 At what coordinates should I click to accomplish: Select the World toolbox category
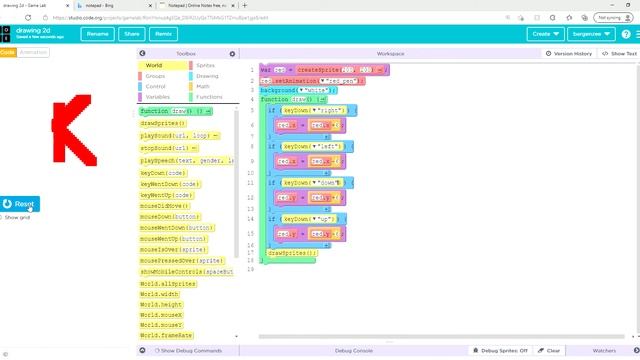coord(163,65)
